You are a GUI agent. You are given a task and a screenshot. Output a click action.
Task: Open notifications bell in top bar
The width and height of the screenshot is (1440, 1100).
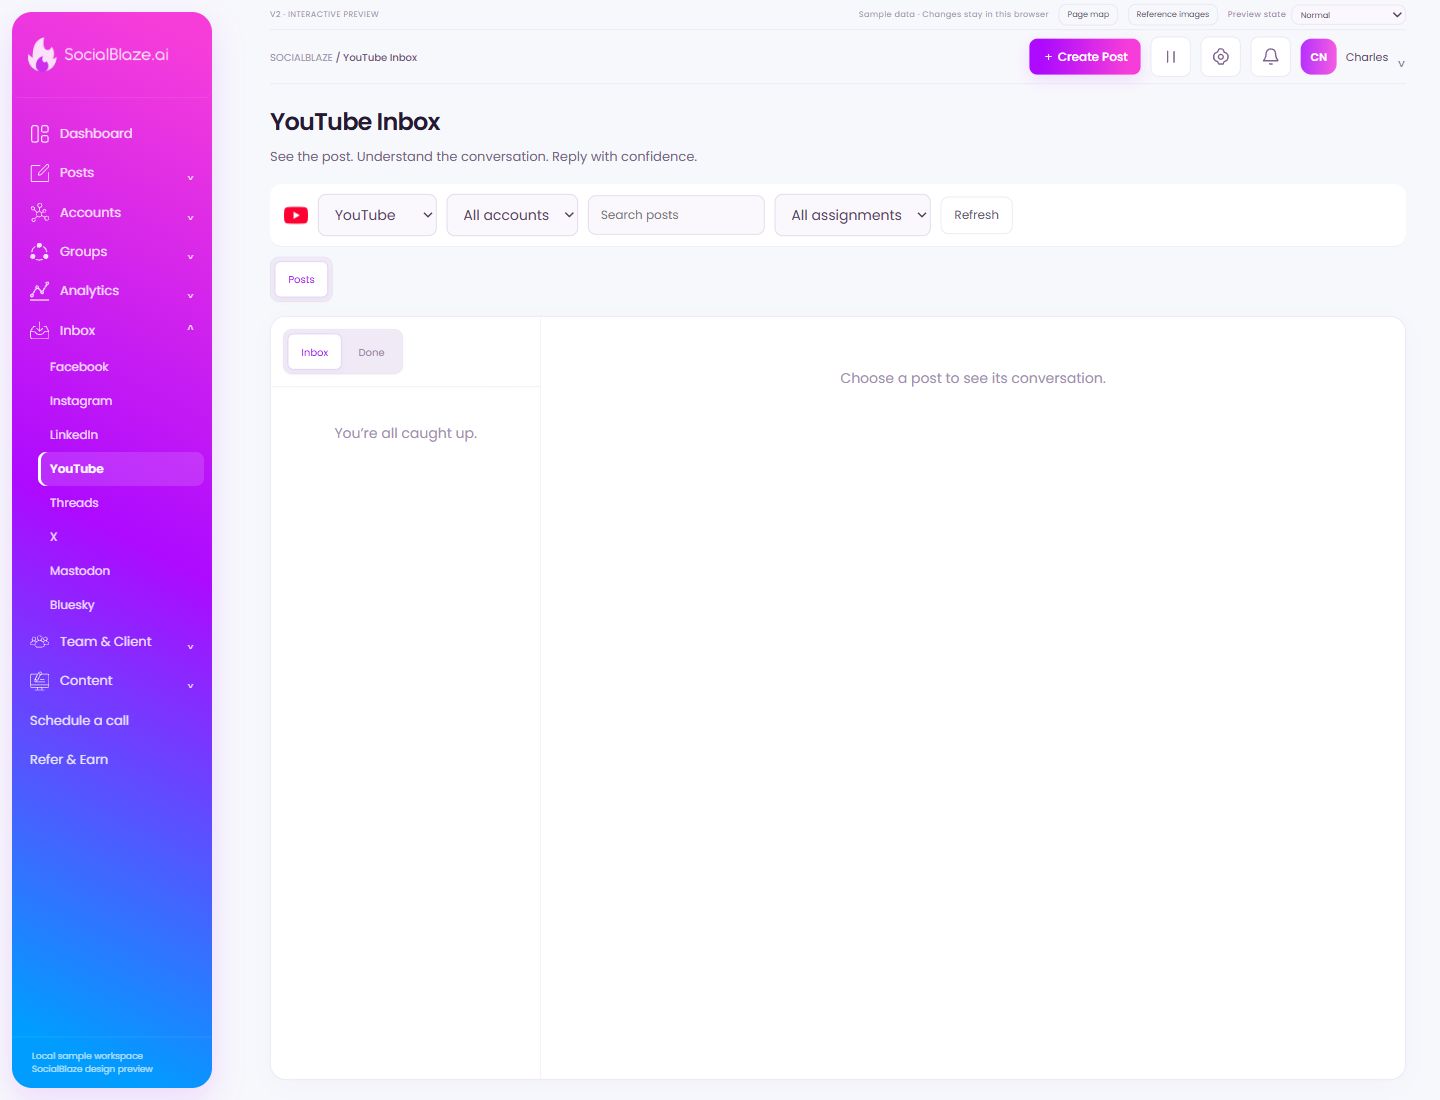pos(1270,57)
